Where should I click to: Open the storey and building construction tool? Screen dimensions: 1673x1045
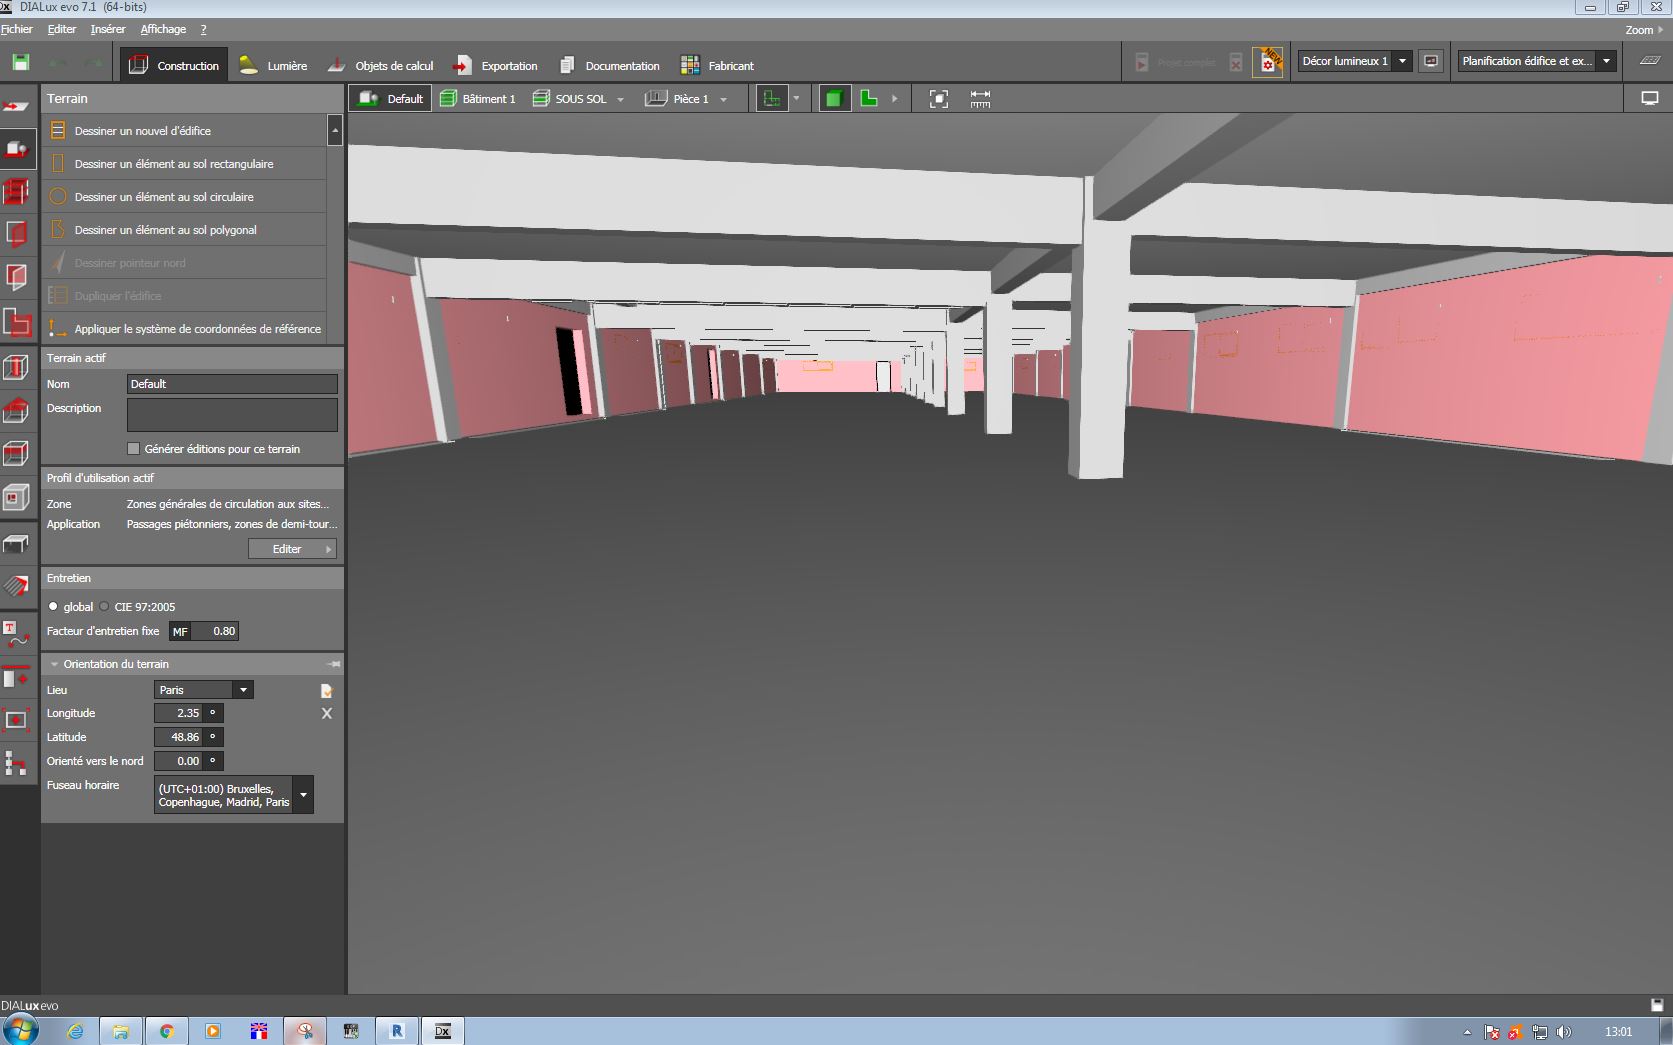pos(17,191)
